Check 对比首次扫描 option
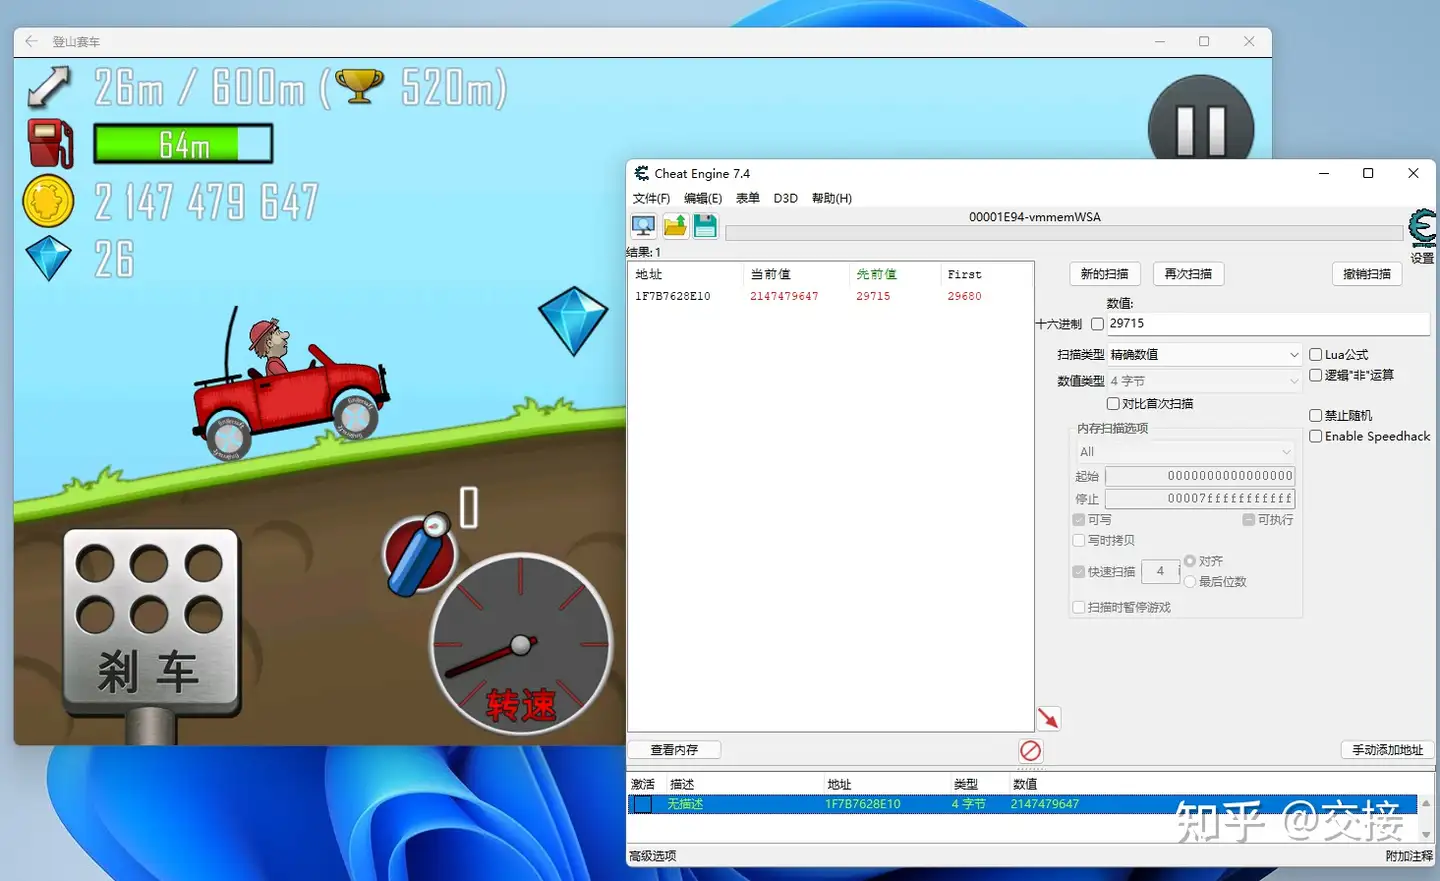 pos(1113,404)
